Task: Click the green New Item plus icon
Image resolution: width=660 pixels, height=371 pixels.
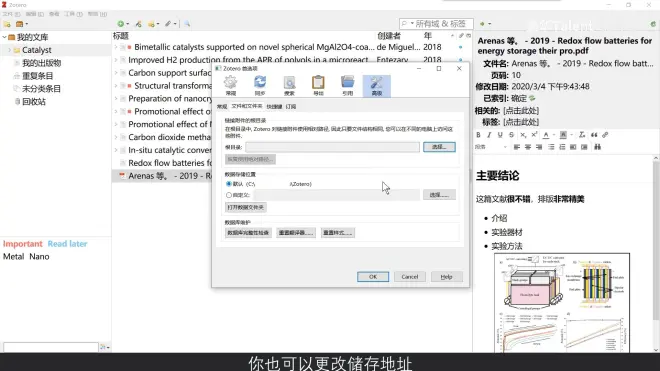Action: (121, 24)
